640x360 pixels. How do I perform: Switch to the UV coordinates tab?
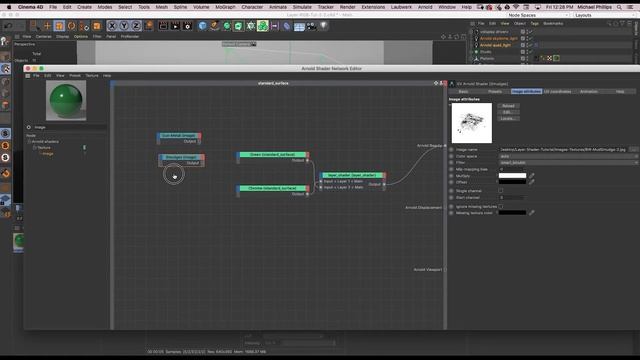click(x=558, y=91)
